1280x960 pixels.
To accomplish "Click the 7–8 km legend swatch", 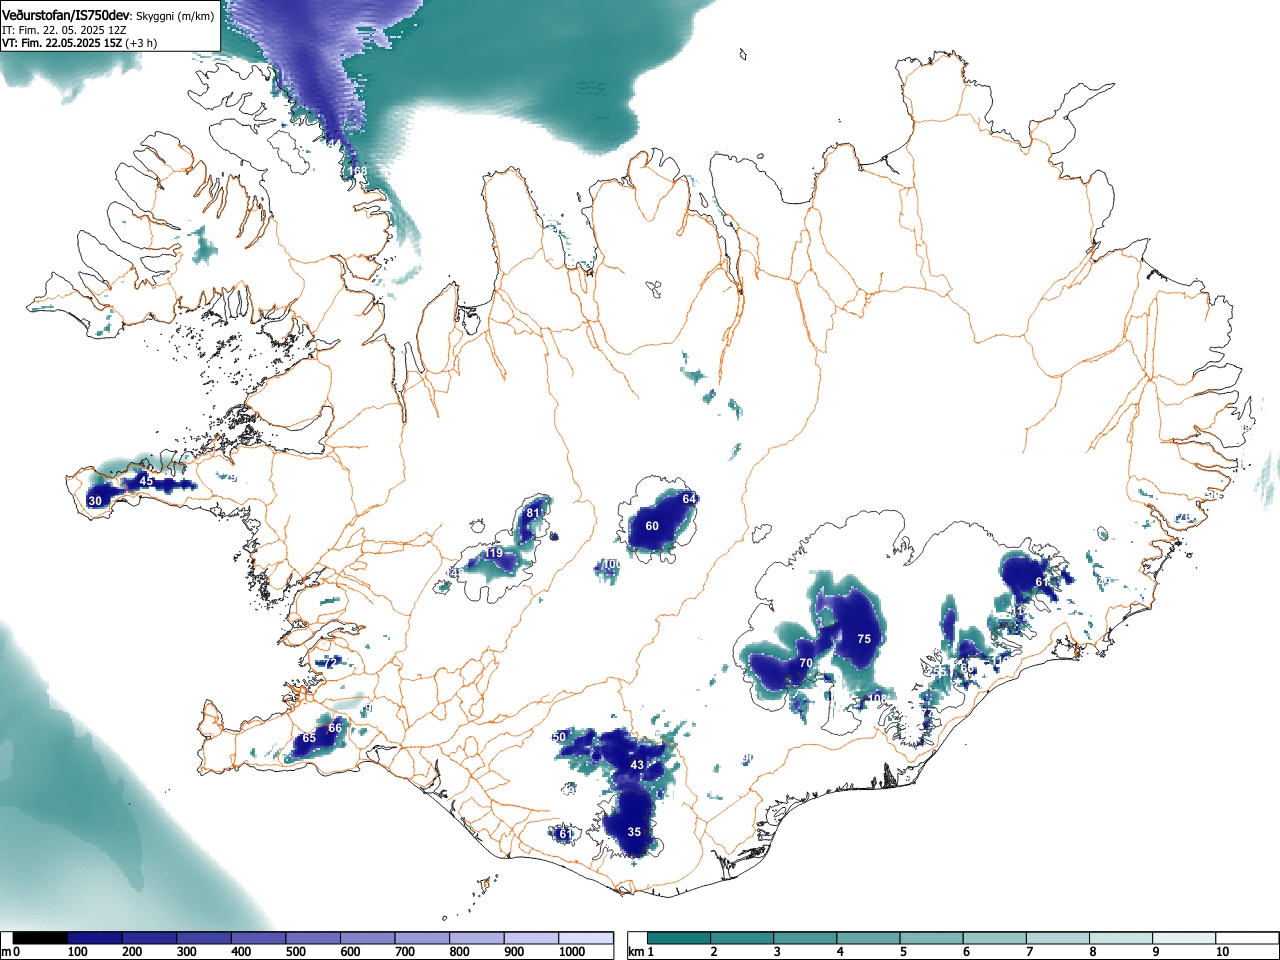I will [x=1057, y=938].
